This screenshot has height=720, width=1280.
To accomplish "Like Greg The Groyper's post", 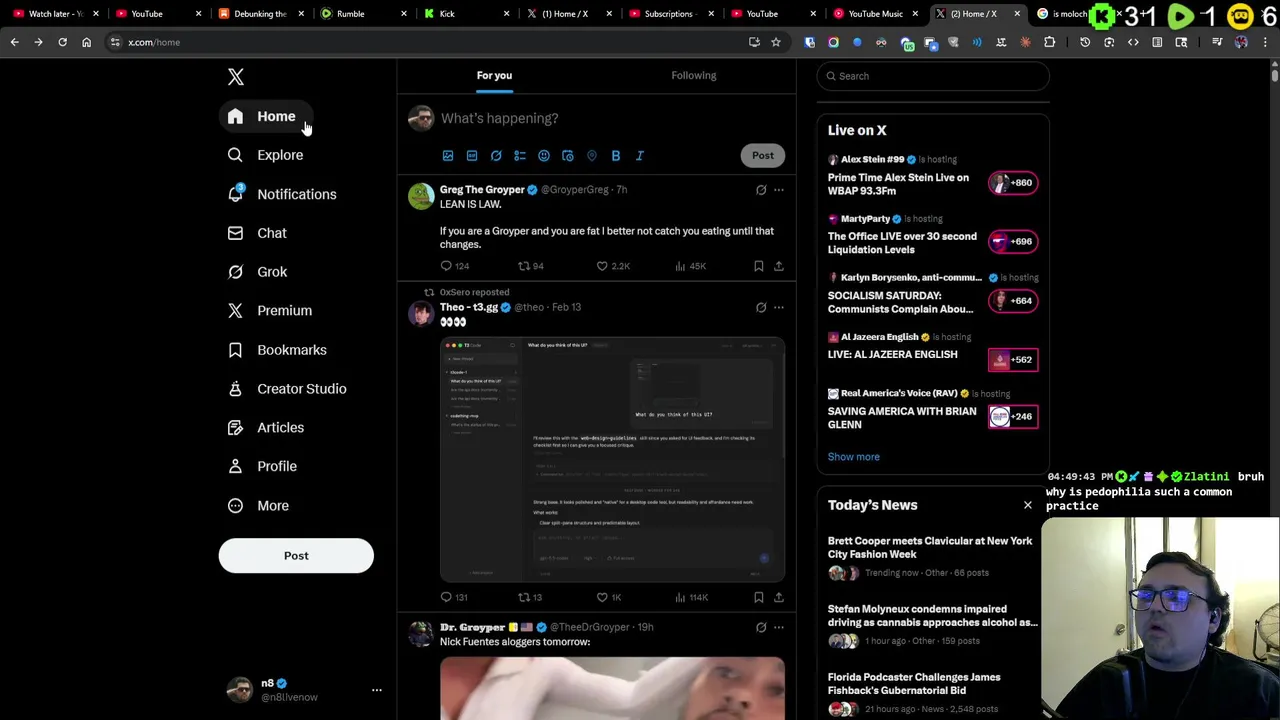I will pos(613,266).
